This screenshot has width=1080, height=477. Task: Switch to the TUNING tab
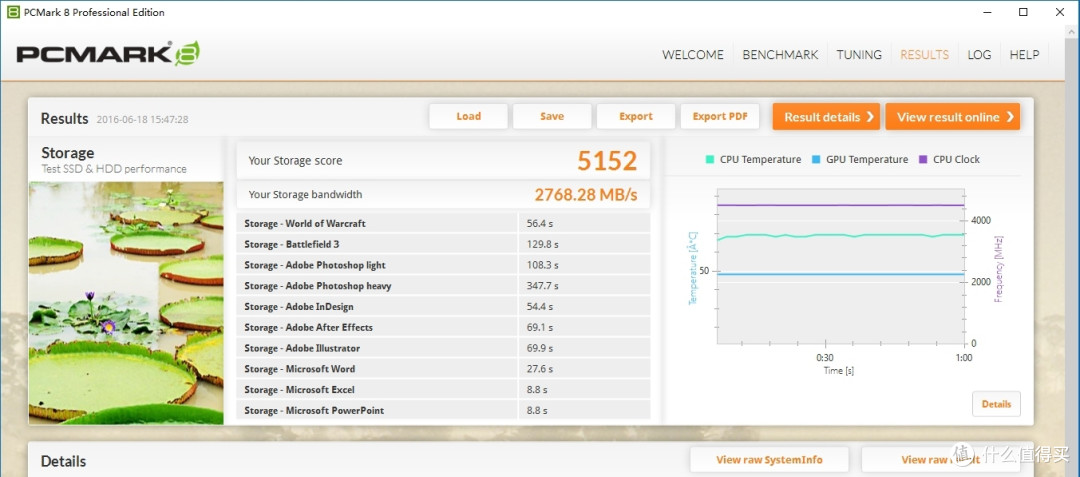tap(859, 54)
